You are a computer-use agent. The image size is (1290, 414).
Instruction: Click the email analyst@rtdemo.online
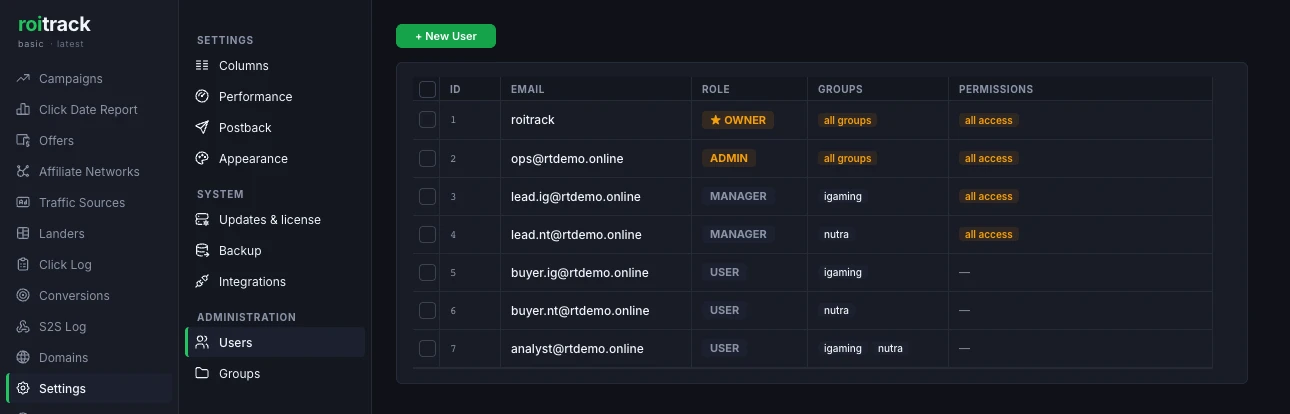coord(577,349)
